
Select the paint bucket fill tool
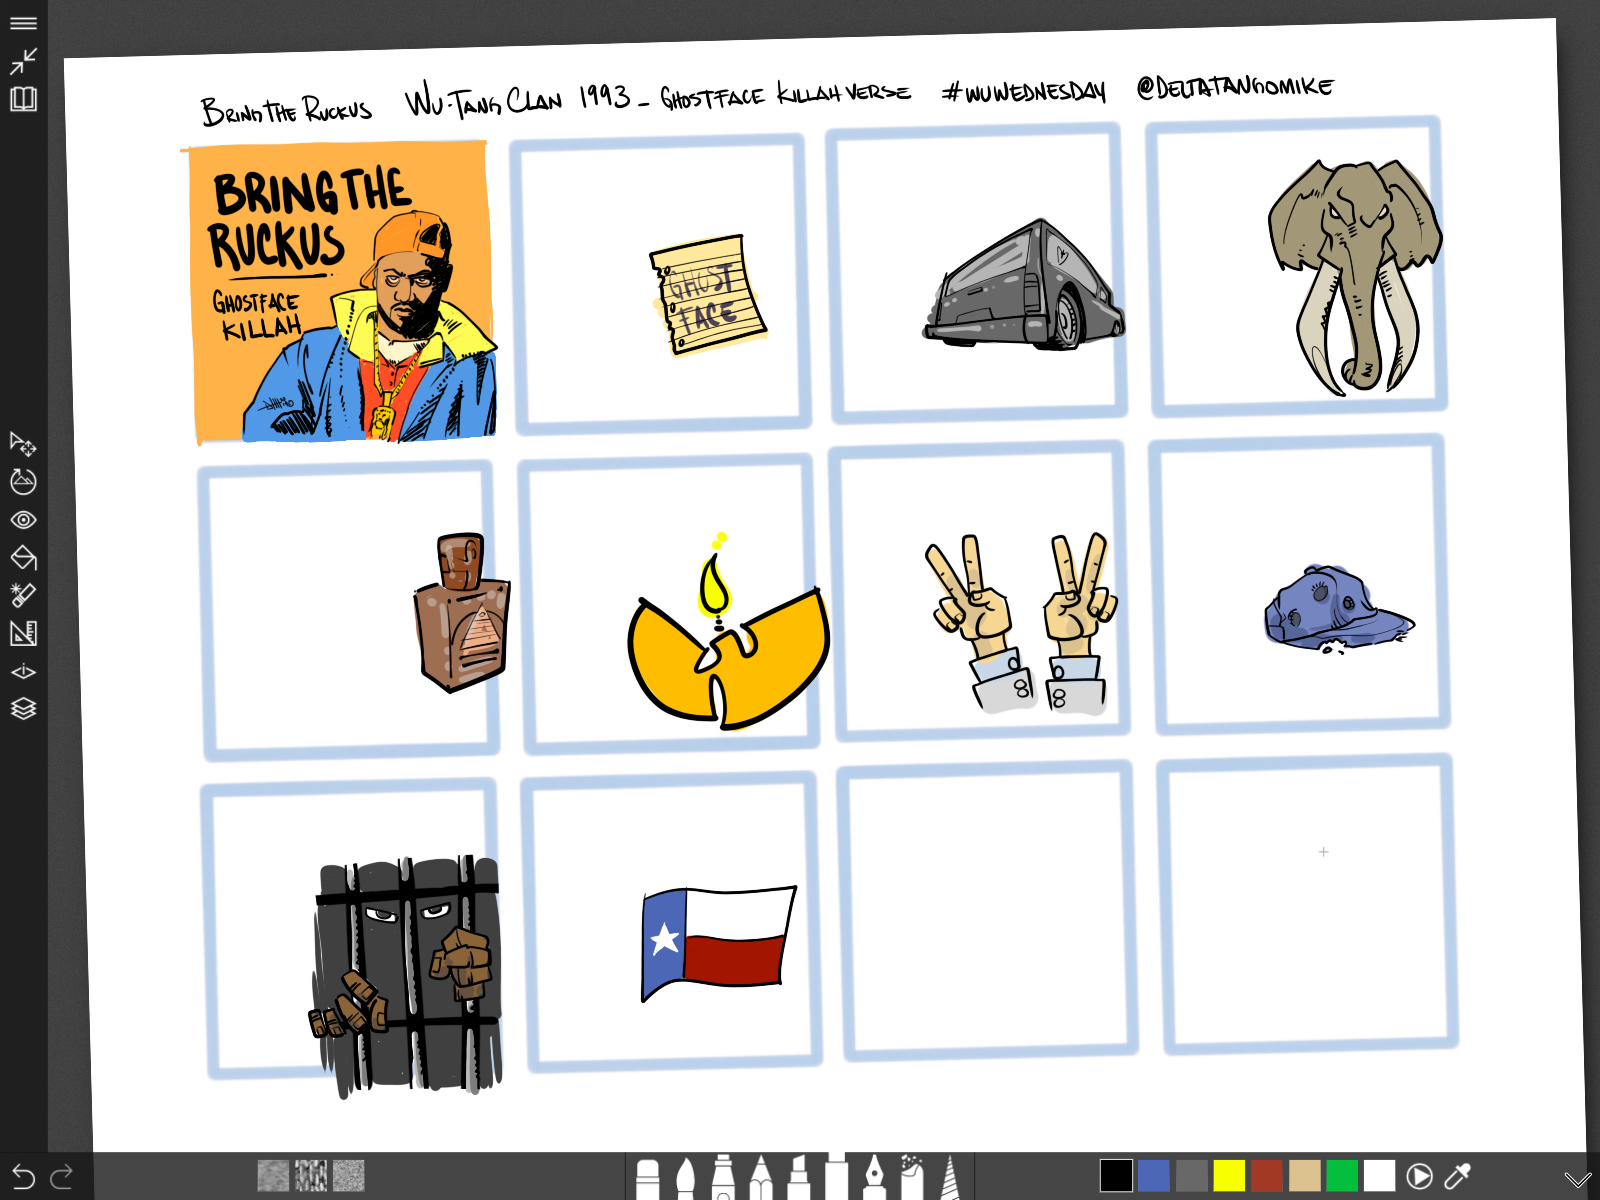(23, 557)
